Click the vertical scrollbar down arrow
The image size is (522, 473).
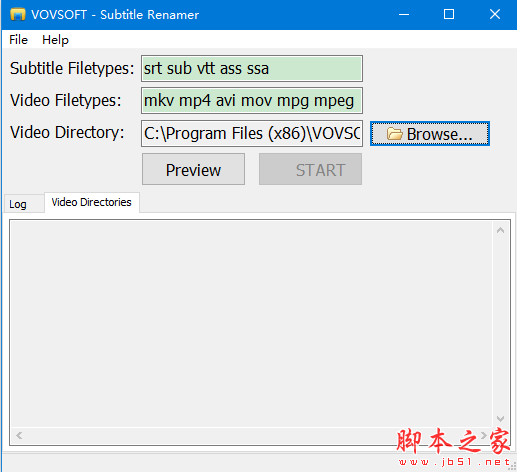pyautogui.click(x=500, y=418)
